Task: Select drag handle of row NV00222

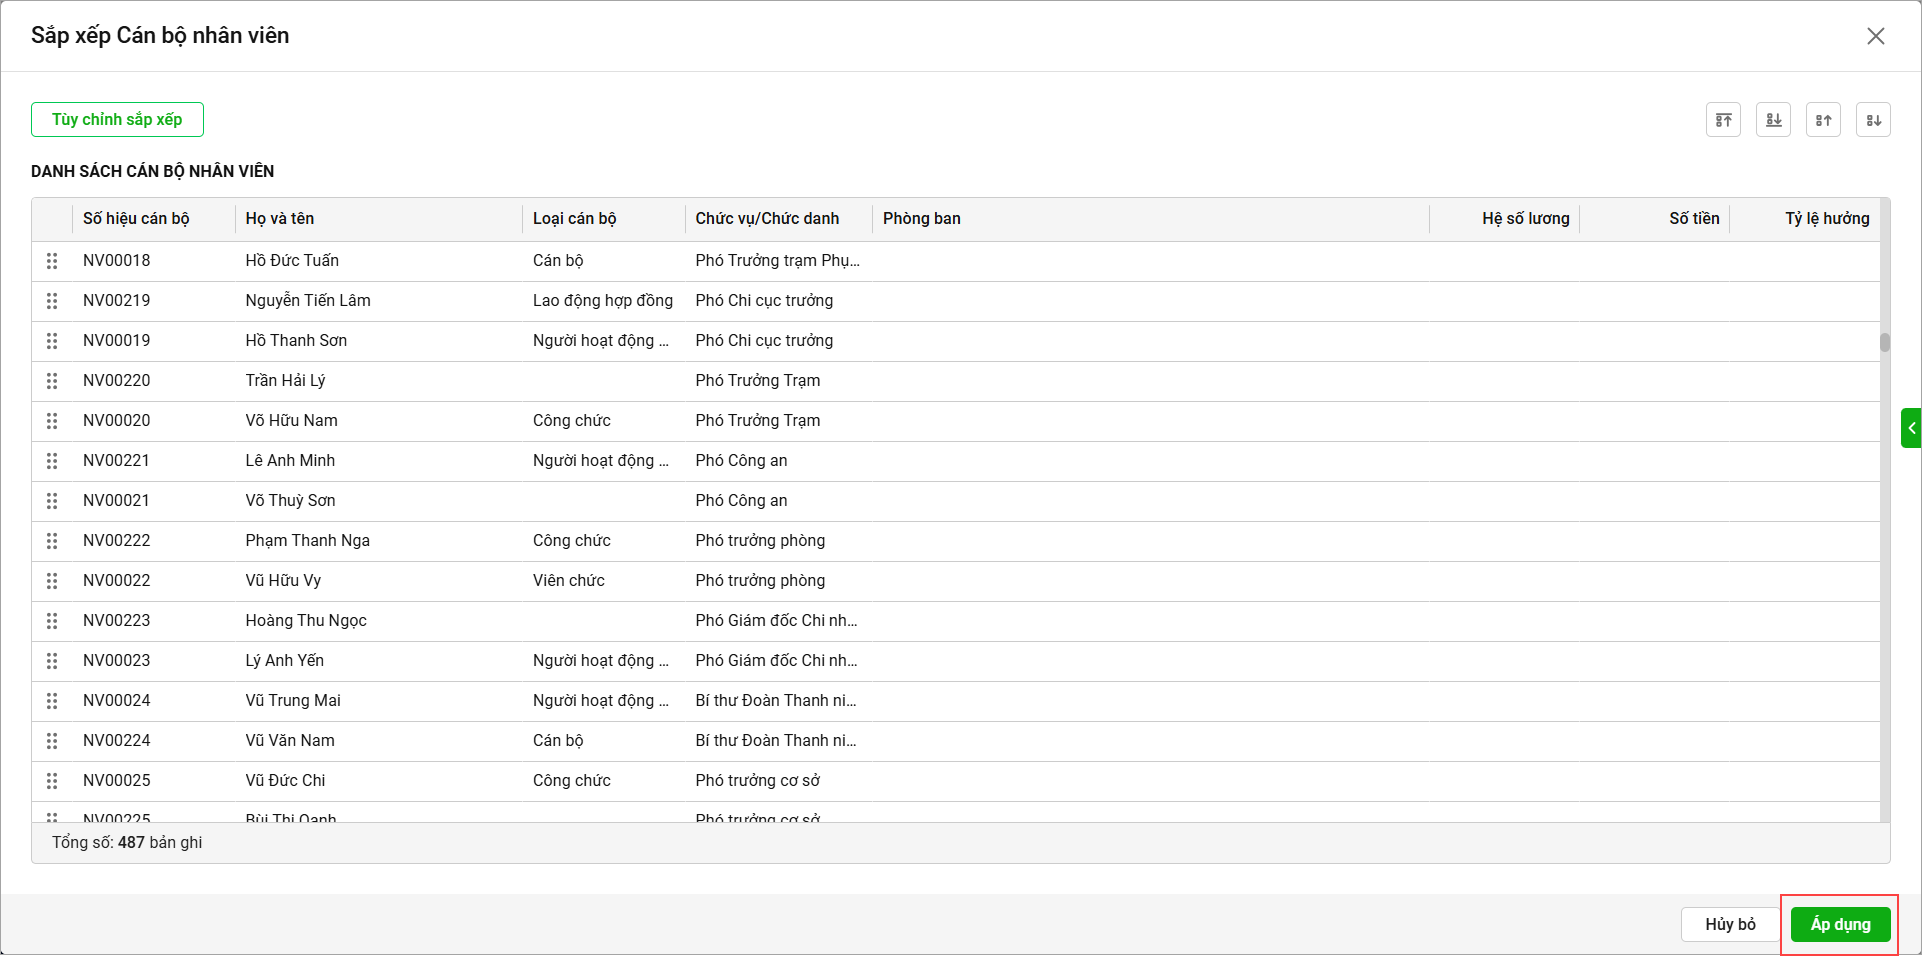Action: pos(52,541)
